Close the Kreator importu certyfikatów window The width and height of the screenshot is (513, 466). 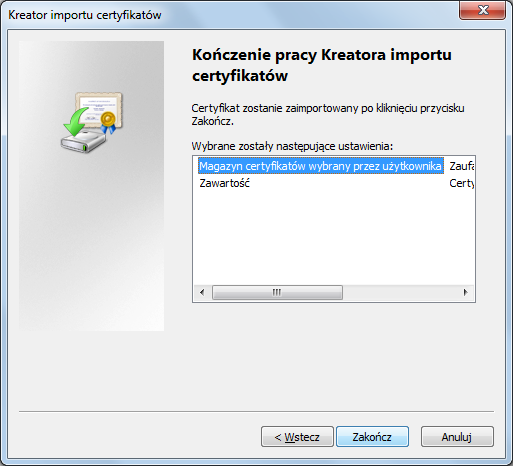pyautogui.click(x=482, y=10)
